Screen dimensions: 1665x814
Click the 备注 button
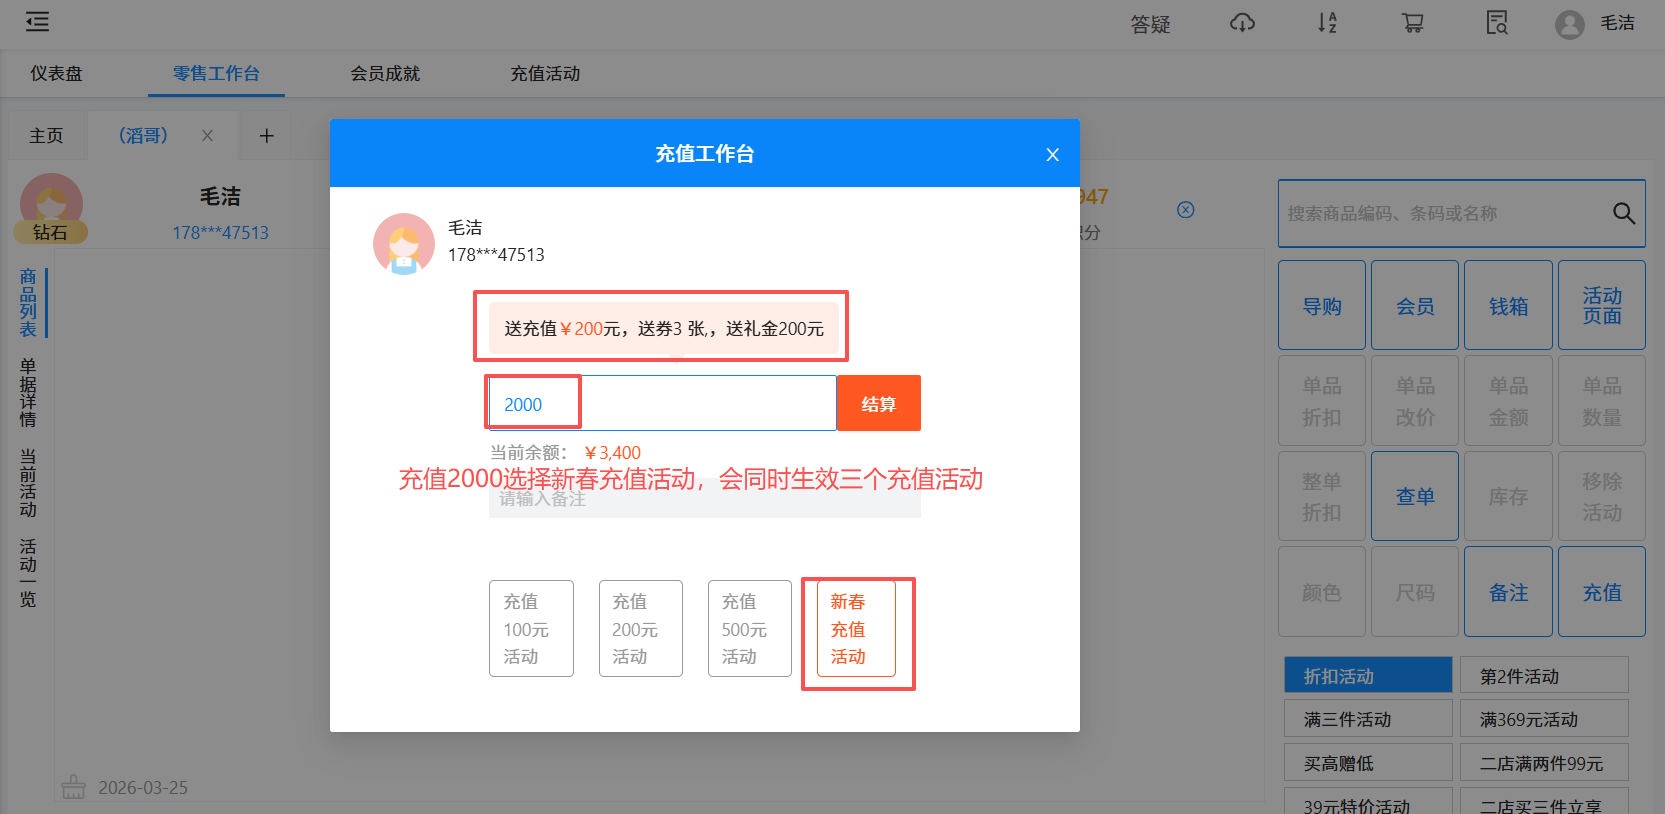1508,592
